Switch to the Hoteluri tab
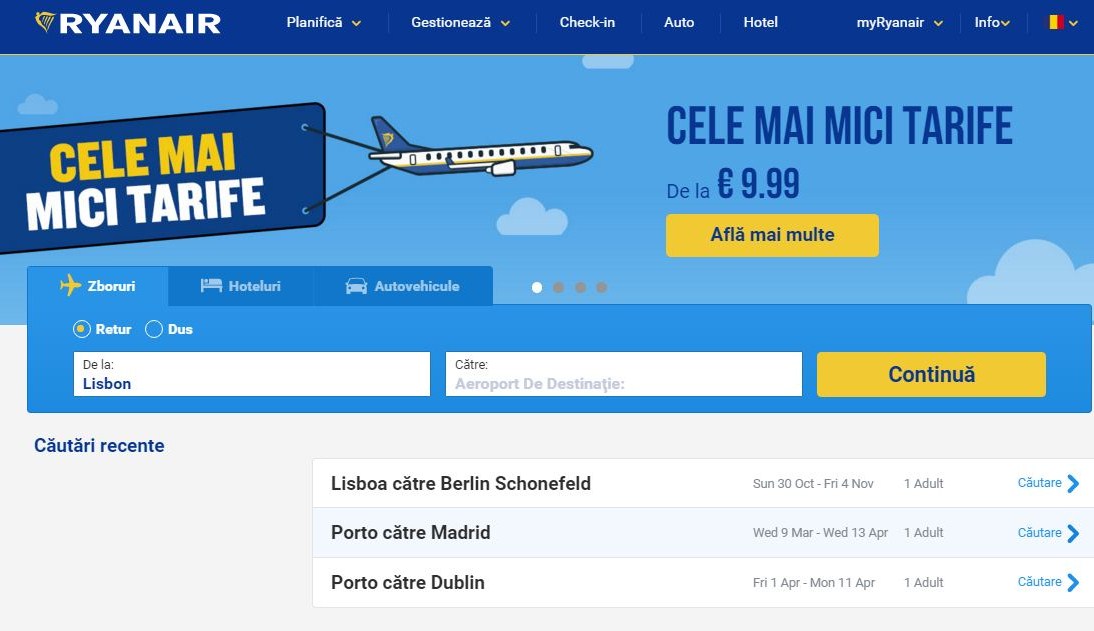The image size is (1094, 631). 240,285
